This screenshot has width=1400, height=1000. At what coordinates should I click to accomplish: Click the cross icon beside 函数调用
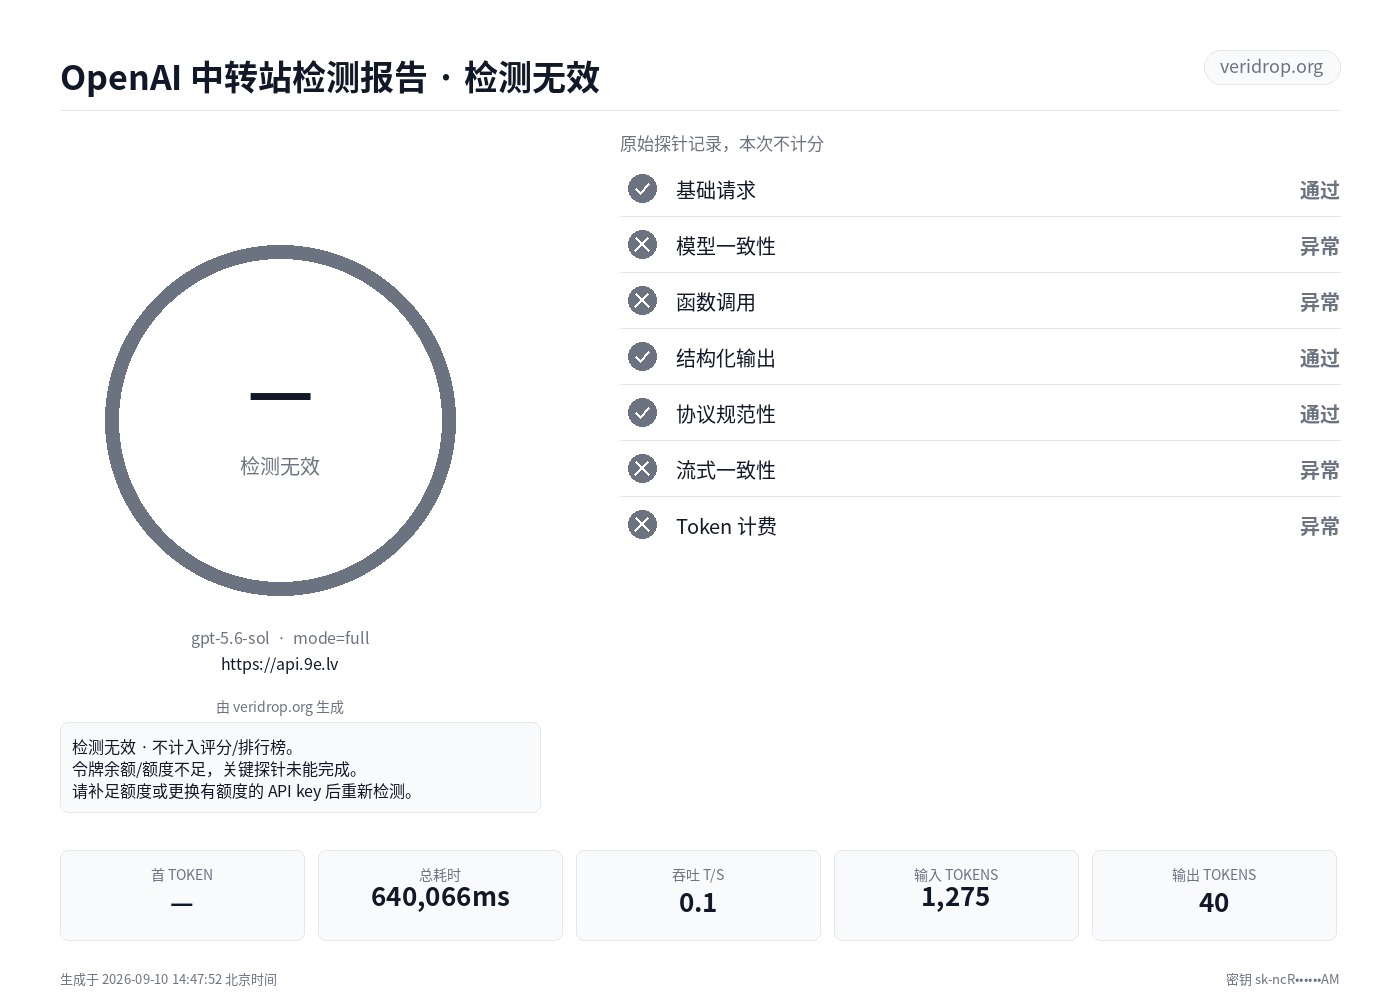(x=642, y=301)
